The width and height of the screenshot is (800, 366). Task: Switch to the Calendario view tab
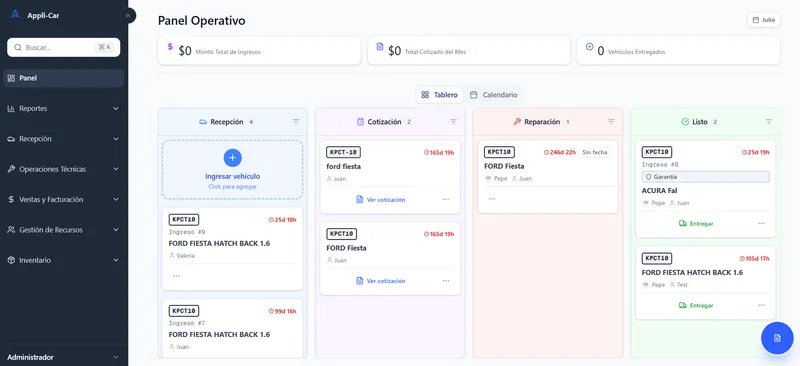click(x=494, y=95)
